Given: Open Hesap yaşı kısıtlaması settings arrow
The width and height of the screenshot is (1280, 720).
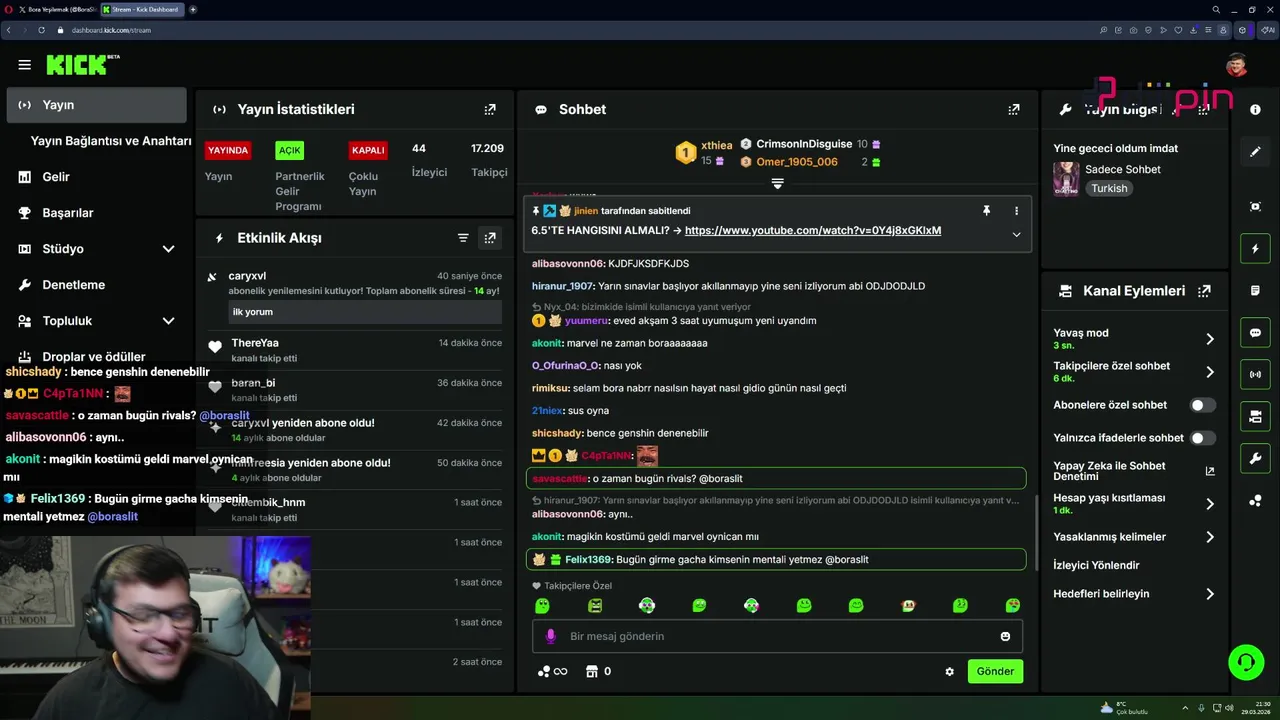Looking at the screenshot, I should coord(1209,504).
